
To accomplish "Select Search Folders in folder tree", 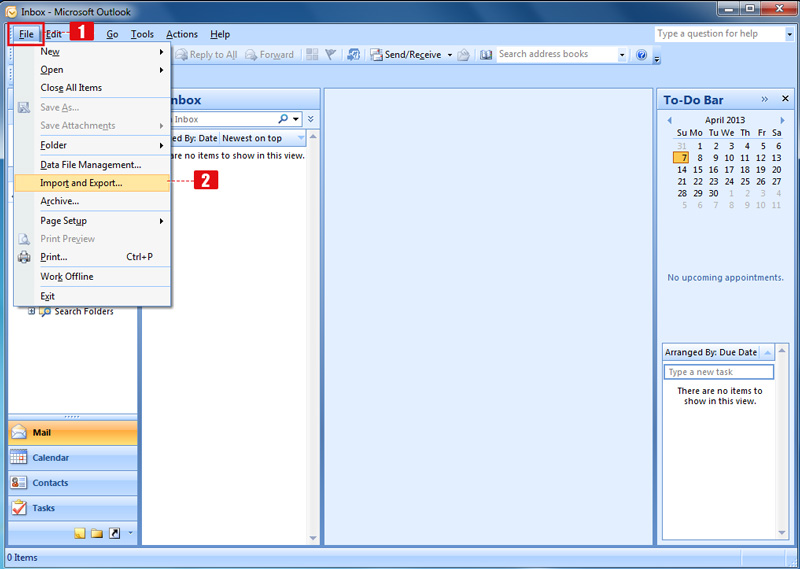I will (x=84, y=311).
